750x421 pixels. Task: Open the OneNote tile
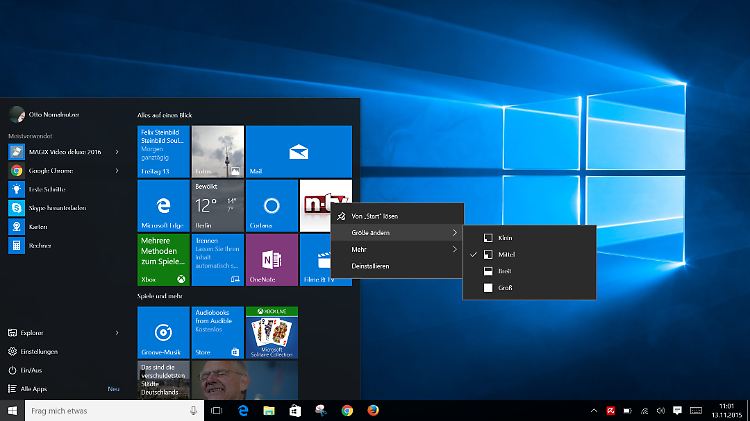pyautogui.click(x=272, y=259)
